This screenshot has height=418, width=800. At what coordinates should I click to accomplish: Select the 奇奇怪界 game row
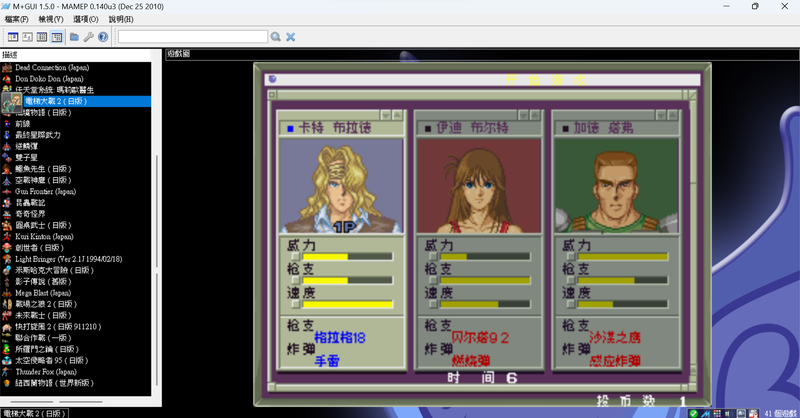click(x=76, y=214)
